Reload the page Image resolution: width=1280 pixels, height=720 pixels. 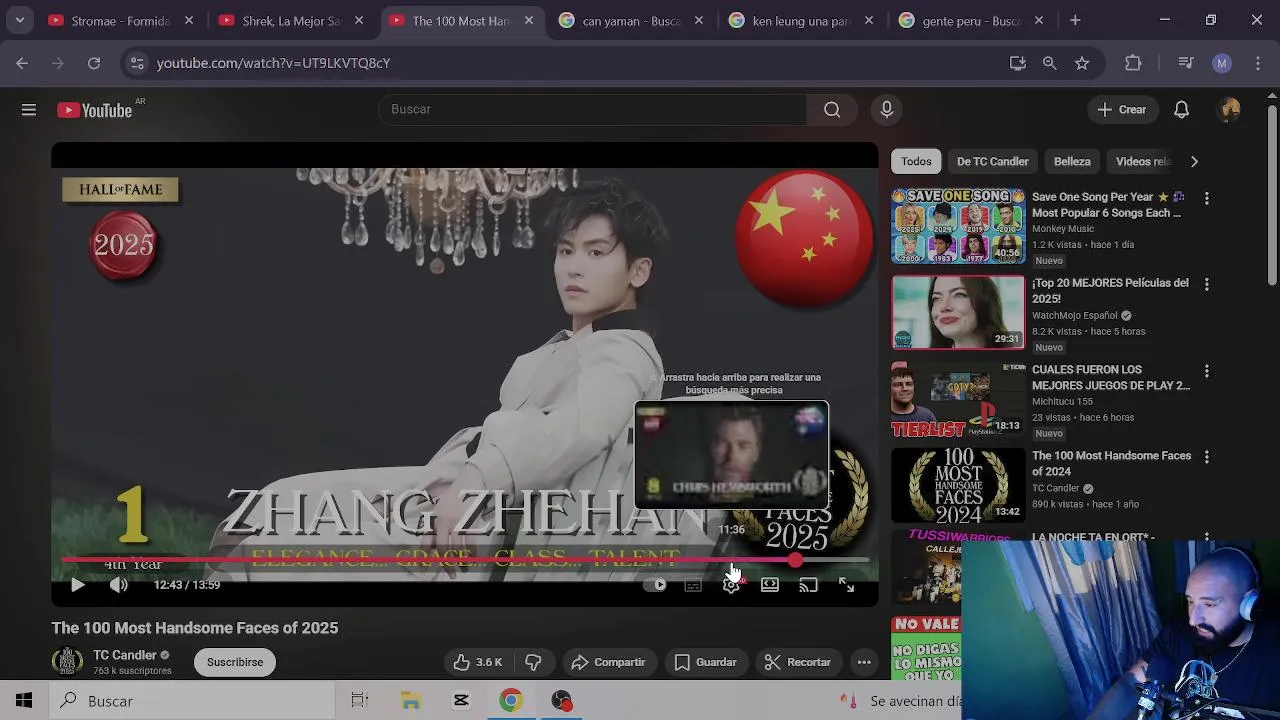(x=94, y=63)
